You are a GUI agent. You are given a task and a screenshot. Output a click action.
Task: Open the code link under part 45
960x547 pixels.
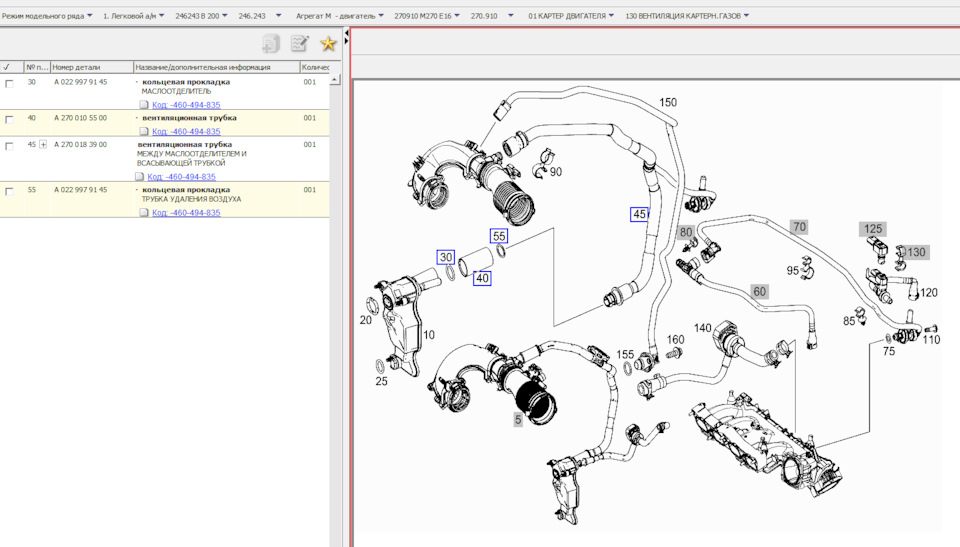coord(181,177)
